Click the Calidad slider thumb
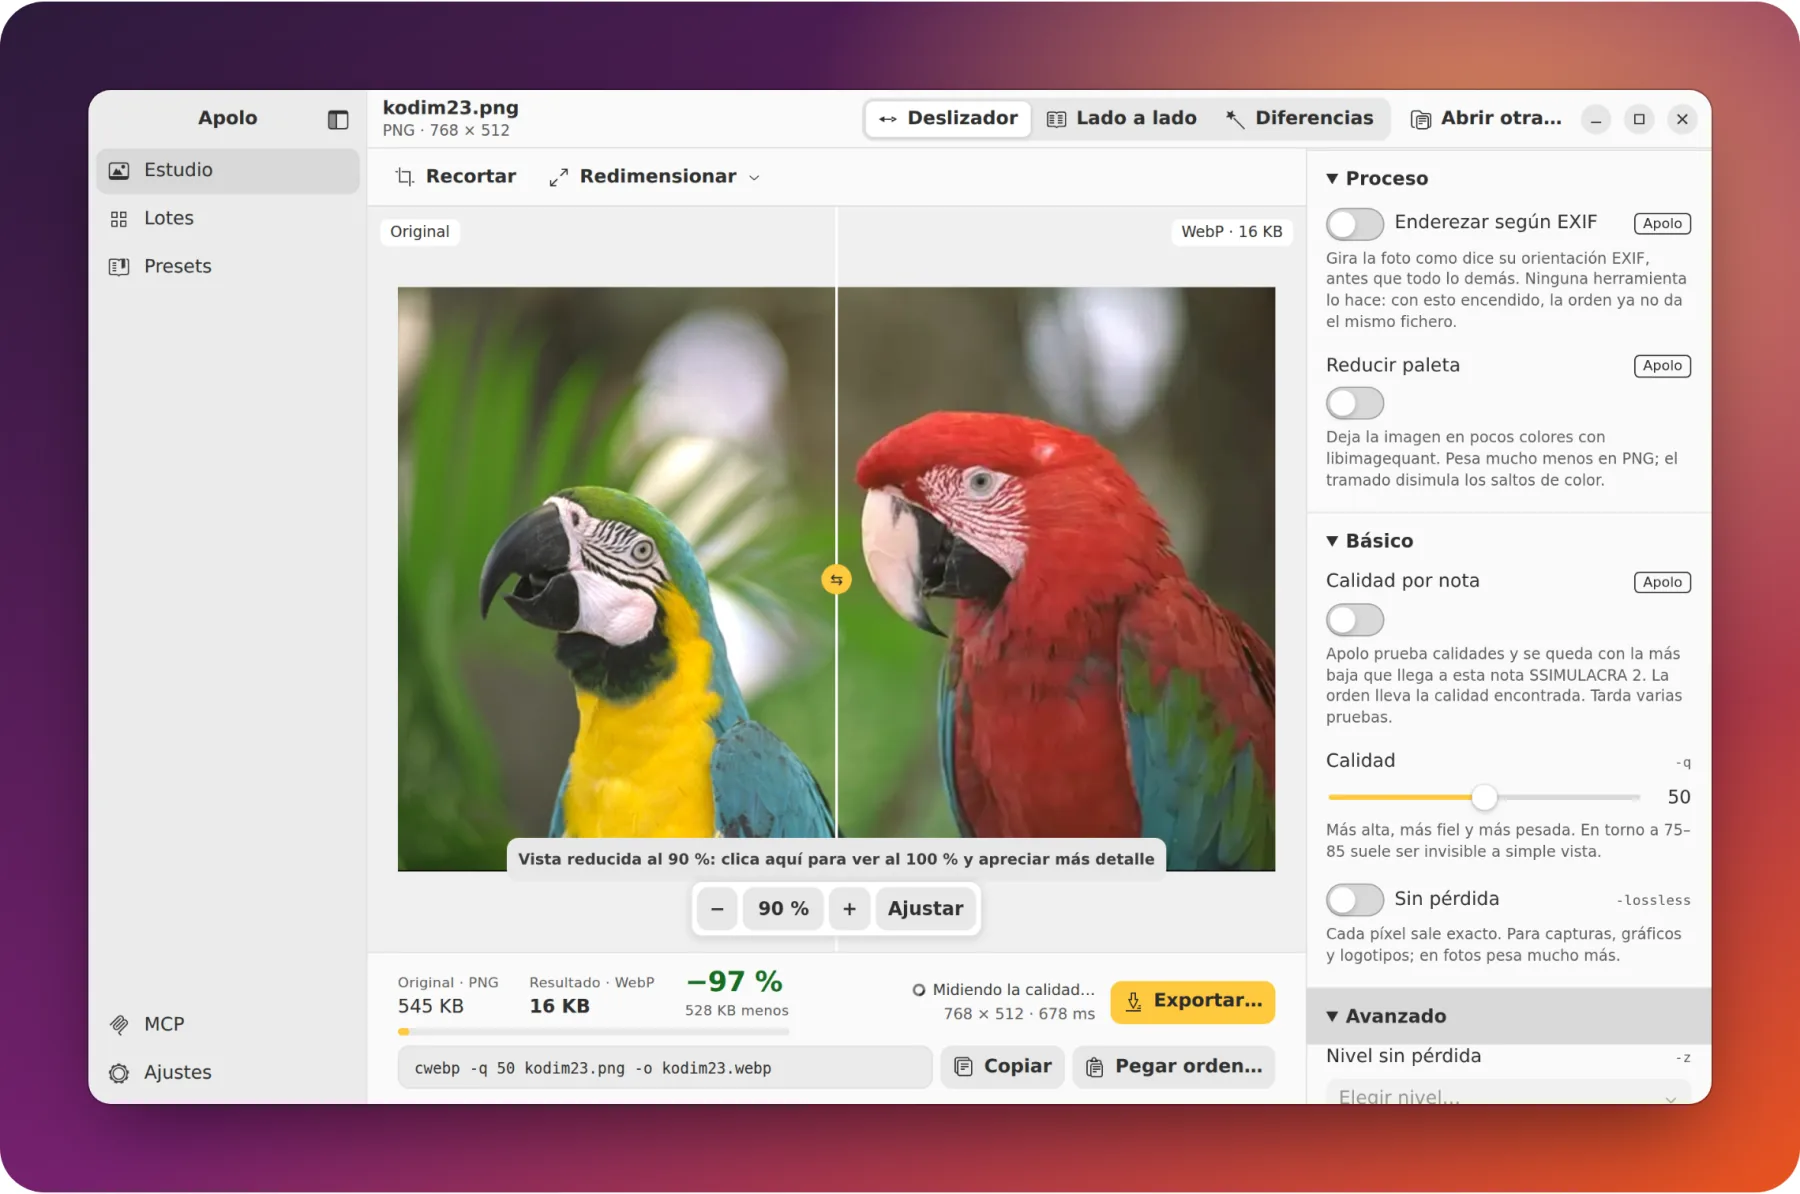This screenshot has height=1194, width=1800. click(1484, 797)
